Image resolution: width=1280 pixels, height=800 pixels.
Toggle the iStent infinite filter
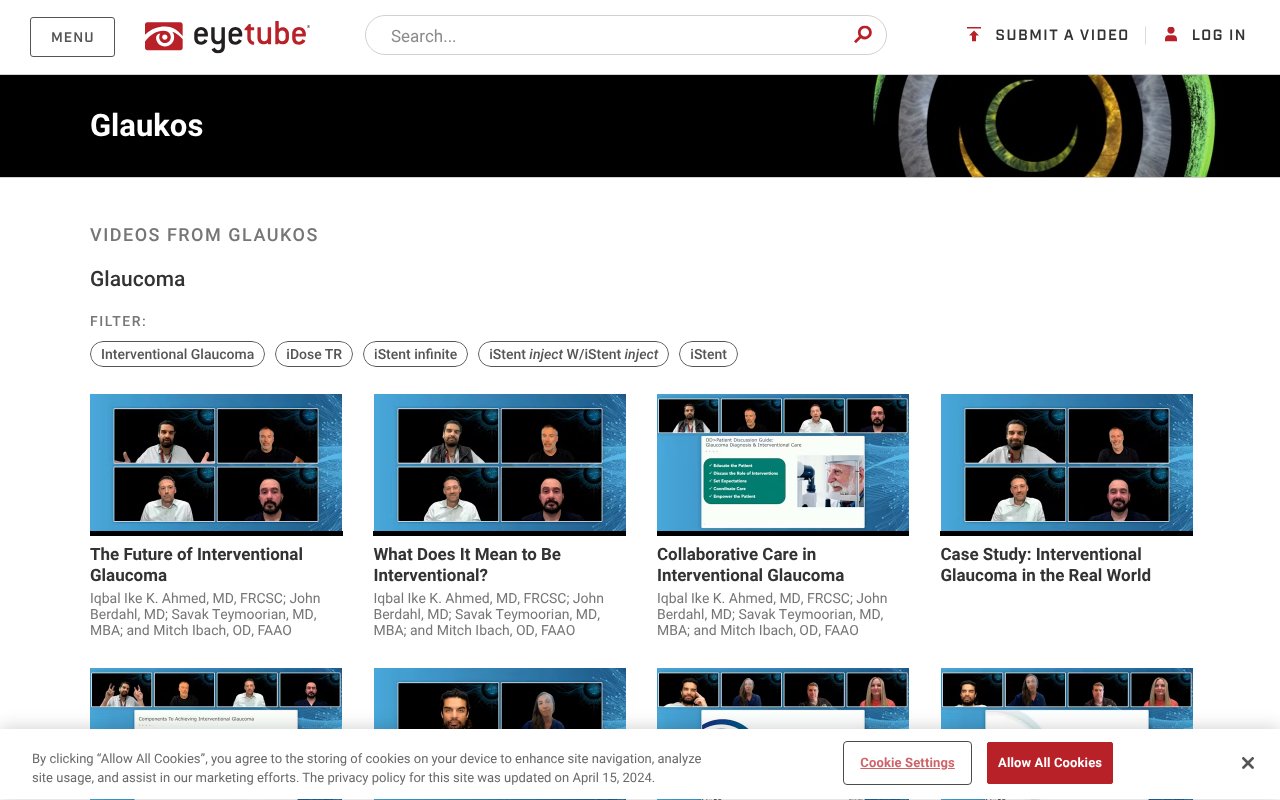point(415,354)
